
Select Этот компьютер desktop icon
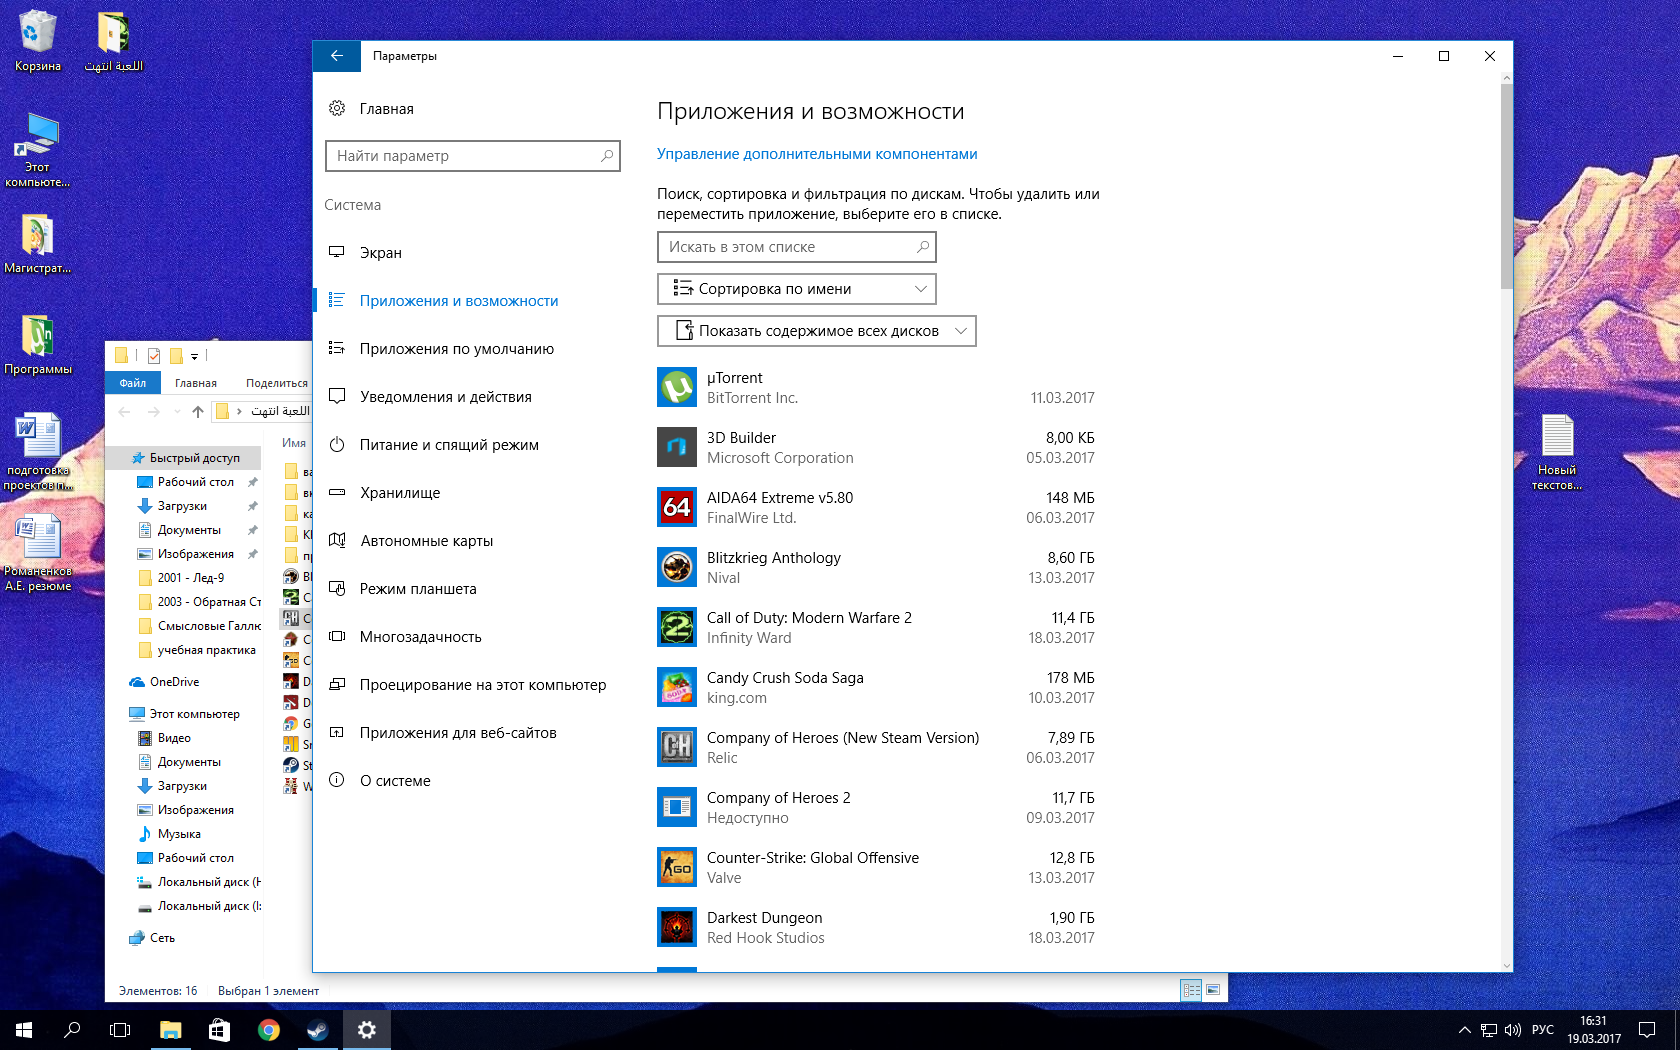[38, 150]
